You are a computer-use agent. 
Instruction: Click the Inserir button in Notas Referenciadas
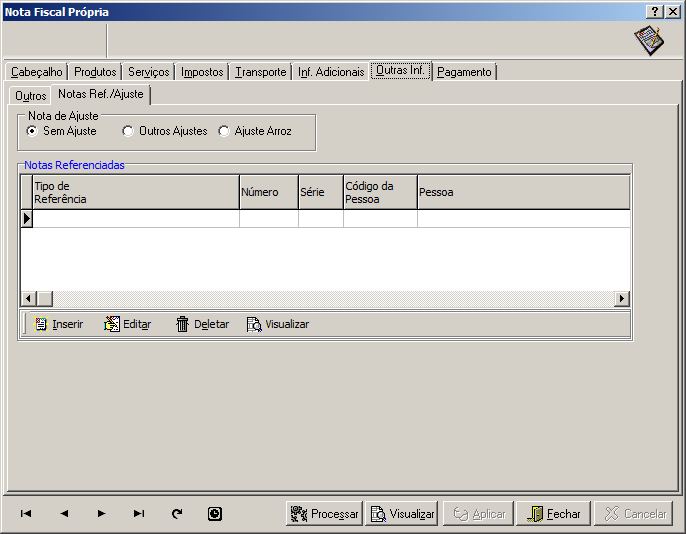tap(59, 324)
